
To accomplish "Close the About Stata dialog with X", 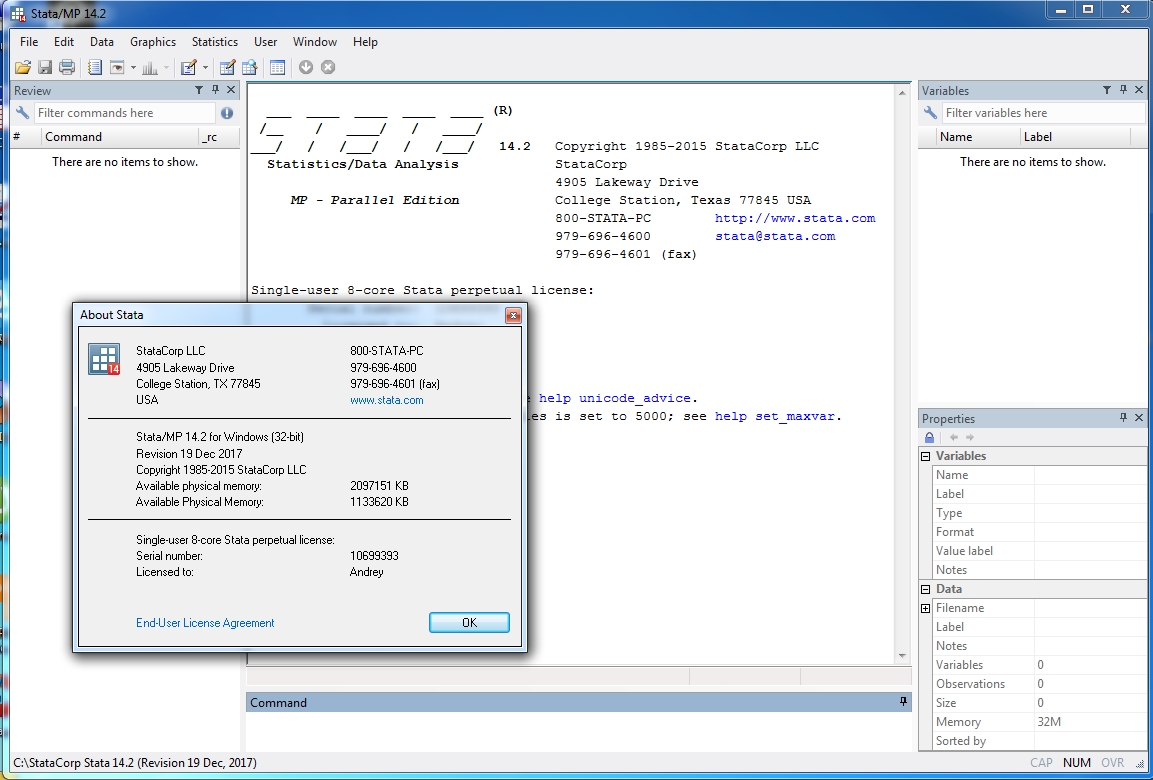I will coord(513,315).
